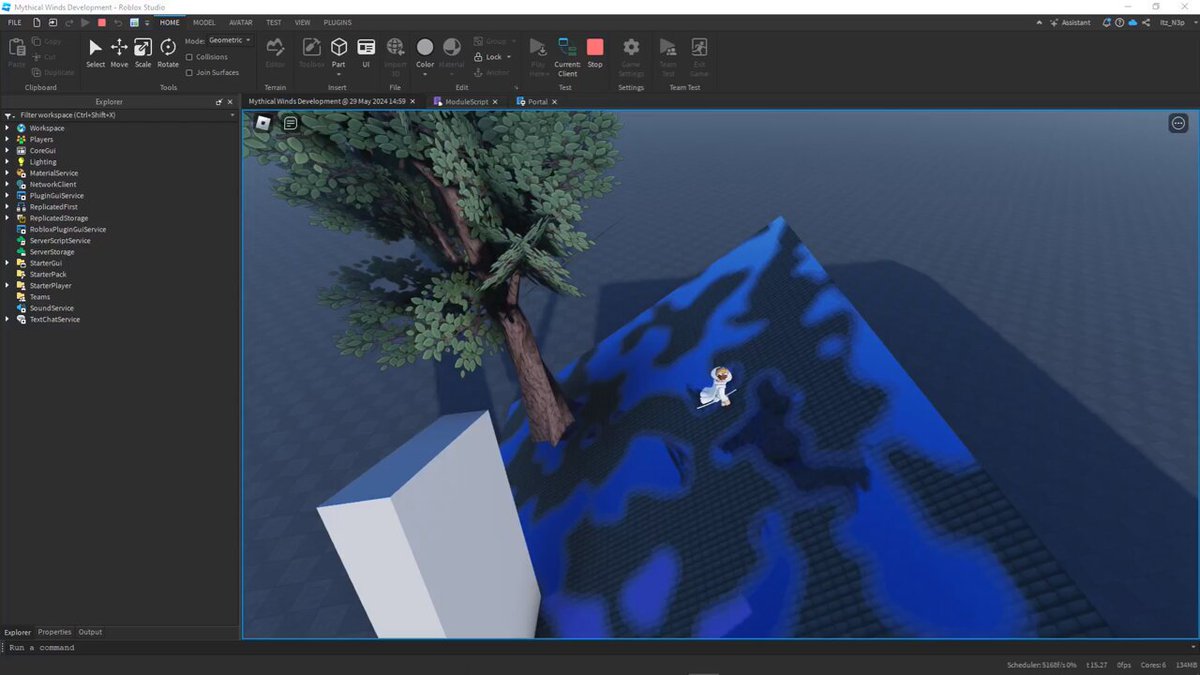Open the FILE menu
The height and width of the screenshot is (675, 1200).
tap(15, 22)
